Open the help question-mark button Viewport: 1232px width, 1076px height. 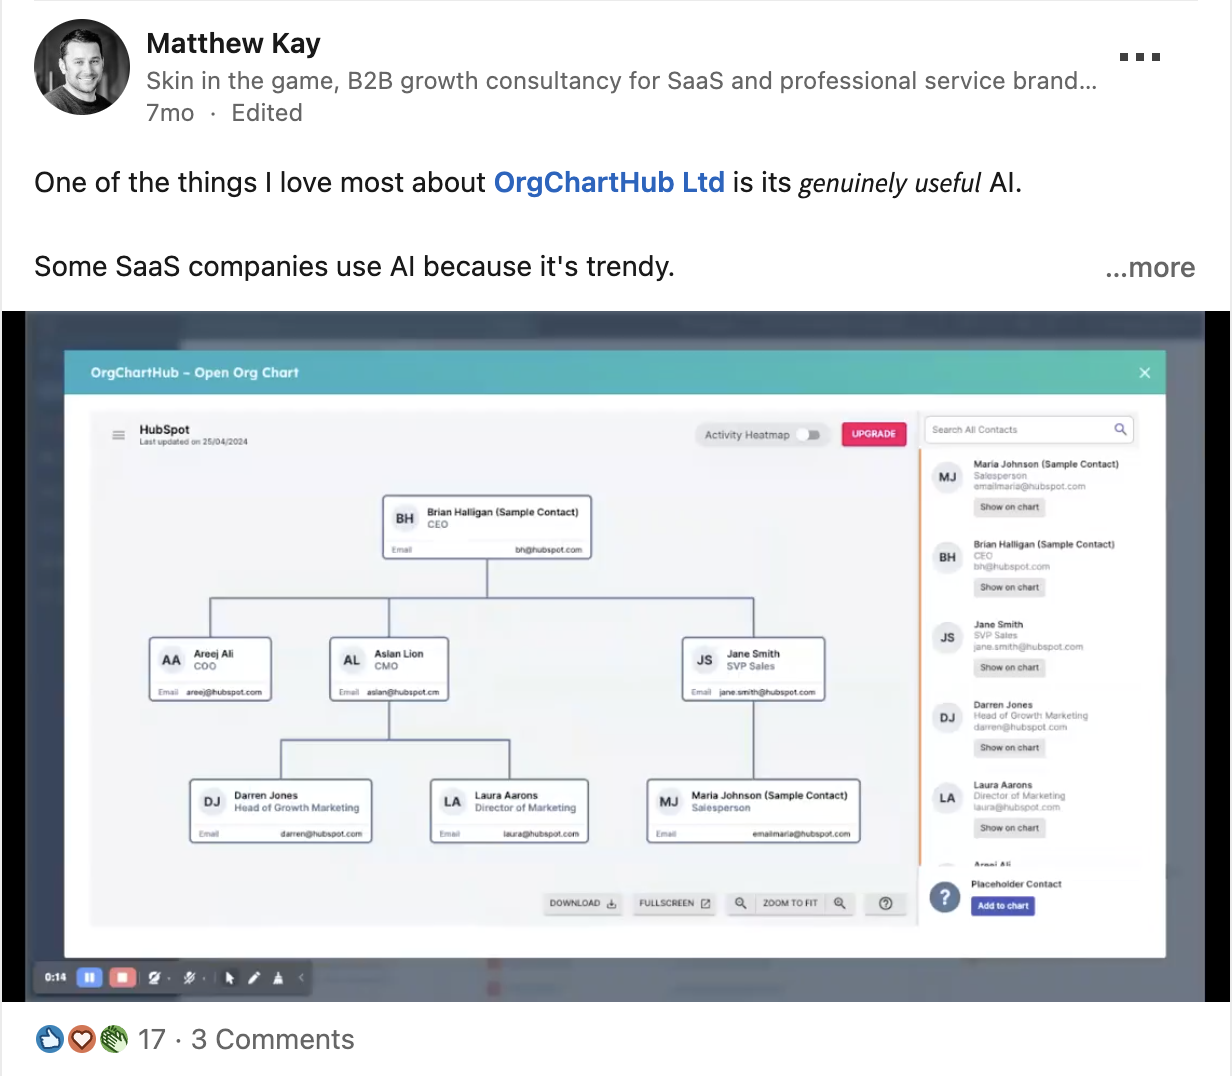coord(885,903)
